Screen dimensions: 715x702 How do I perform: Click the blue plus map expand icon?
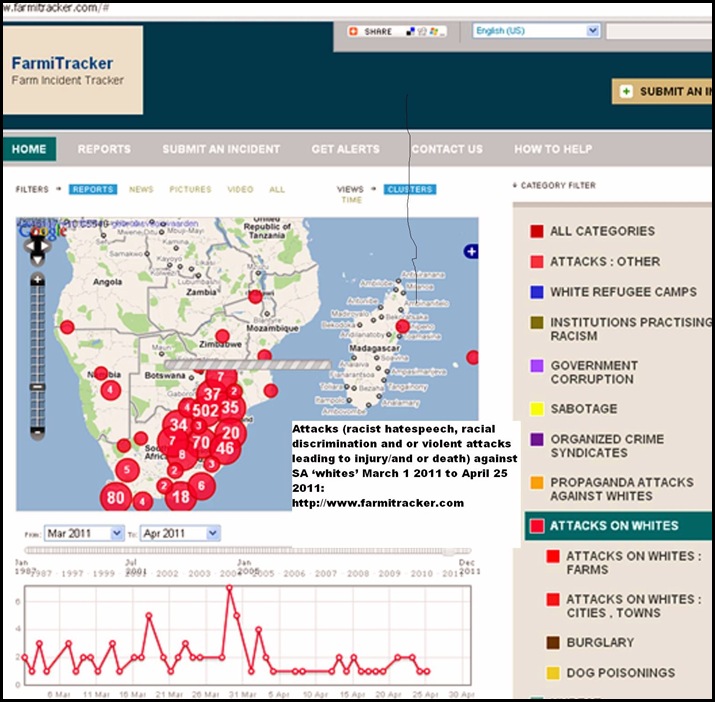coord(471,251)
